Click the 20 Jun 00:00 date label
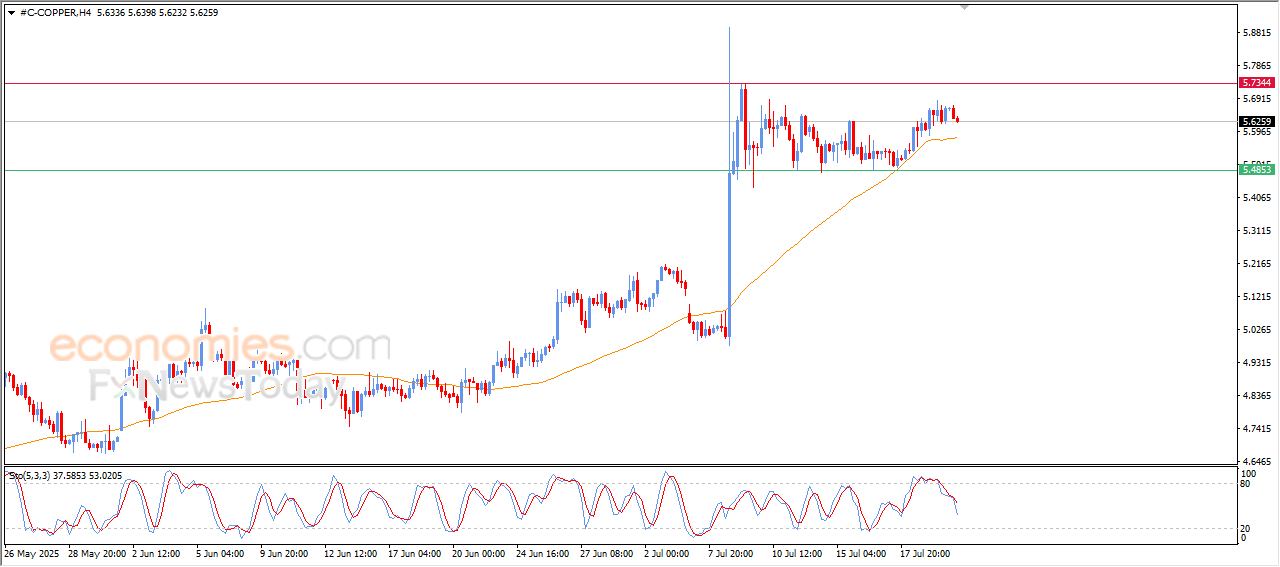Screen dimensions: 1280x567 tap(479, 552)
